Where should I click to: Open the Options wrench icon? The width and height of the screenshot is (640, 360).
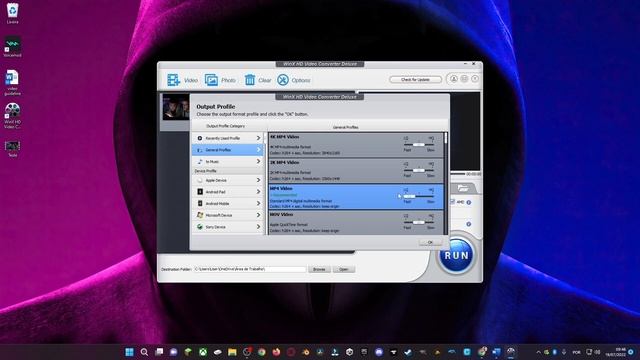tap(282, 80)
